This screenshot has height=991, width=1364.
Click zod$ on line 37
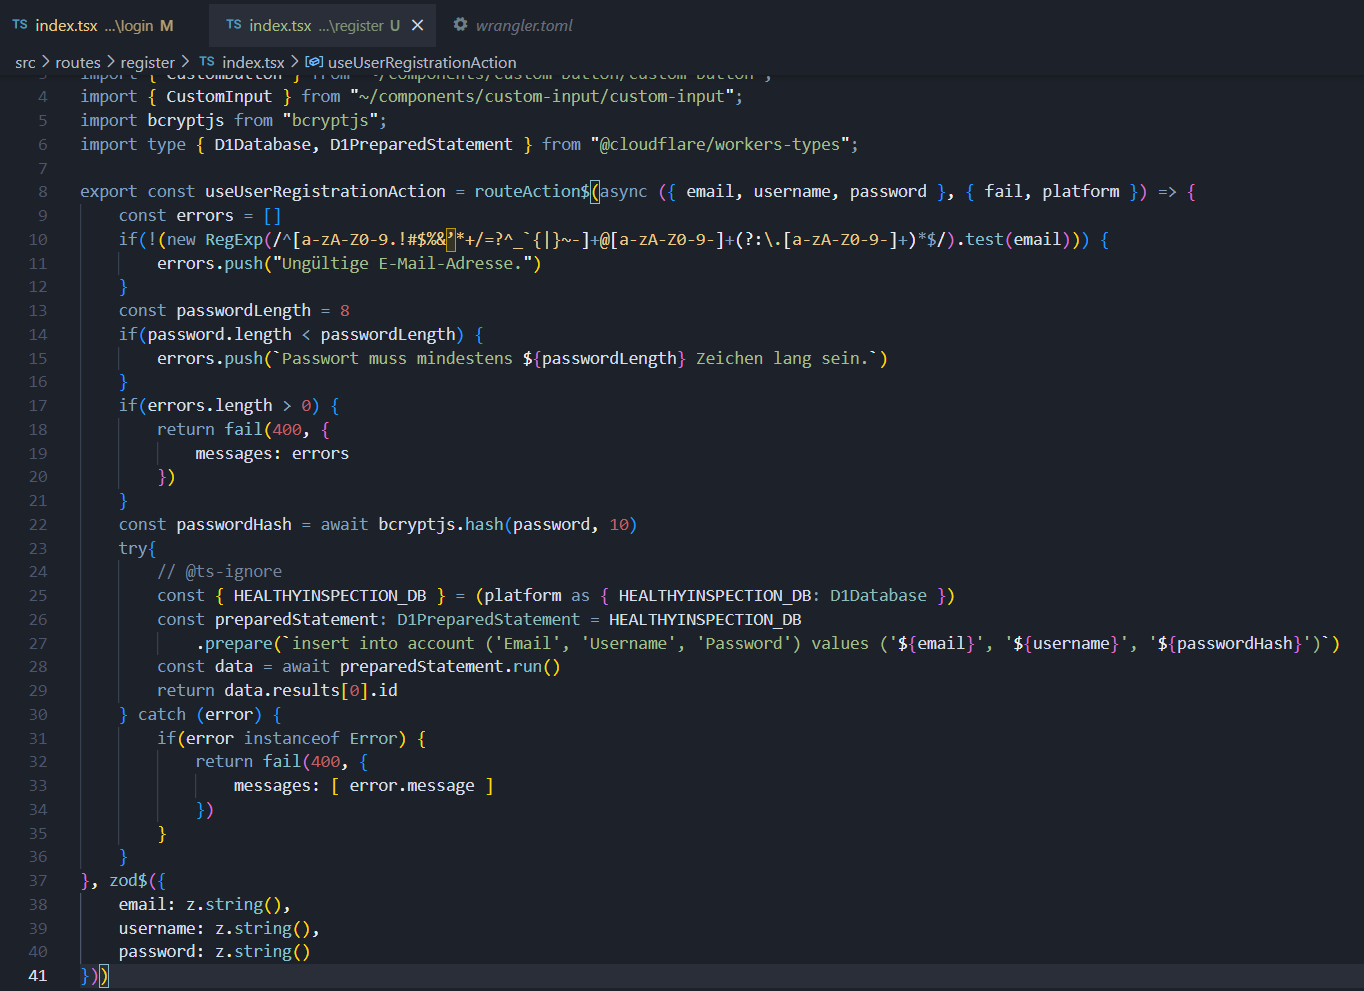pos(128,881)
